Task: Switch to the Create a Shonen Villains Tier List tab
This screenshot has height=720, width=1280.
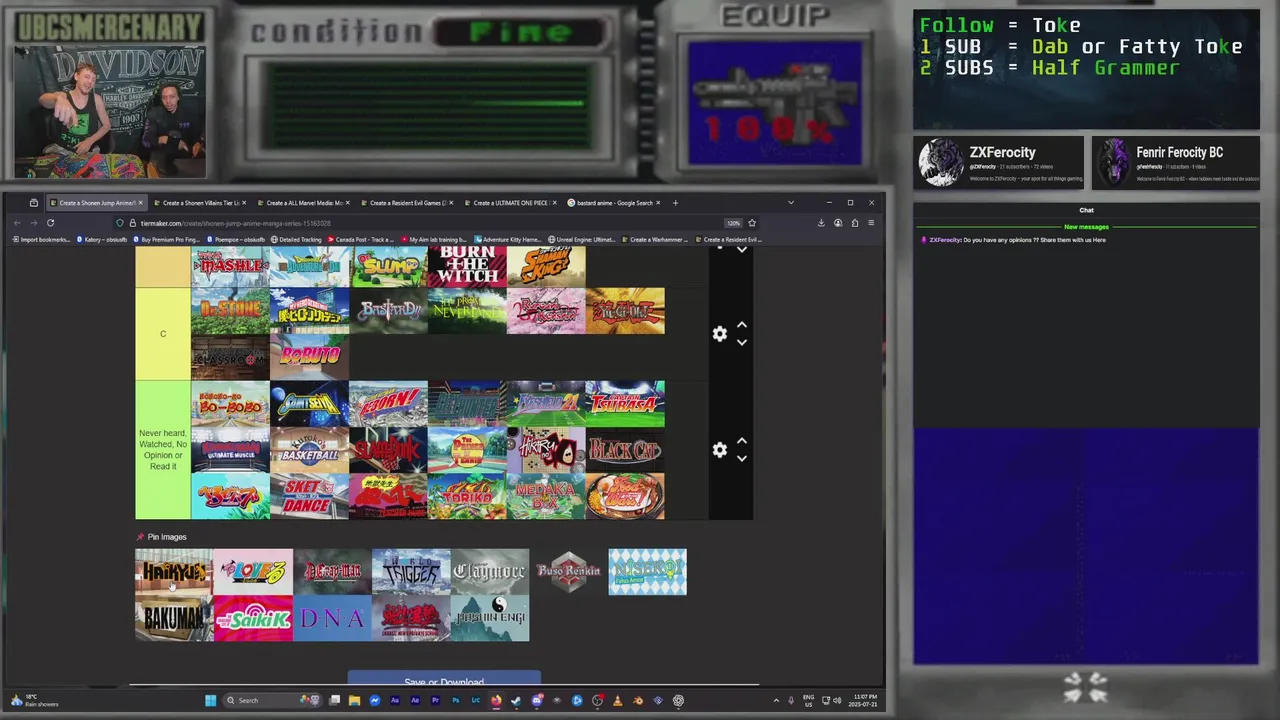Action: click(x=200, y=203)
